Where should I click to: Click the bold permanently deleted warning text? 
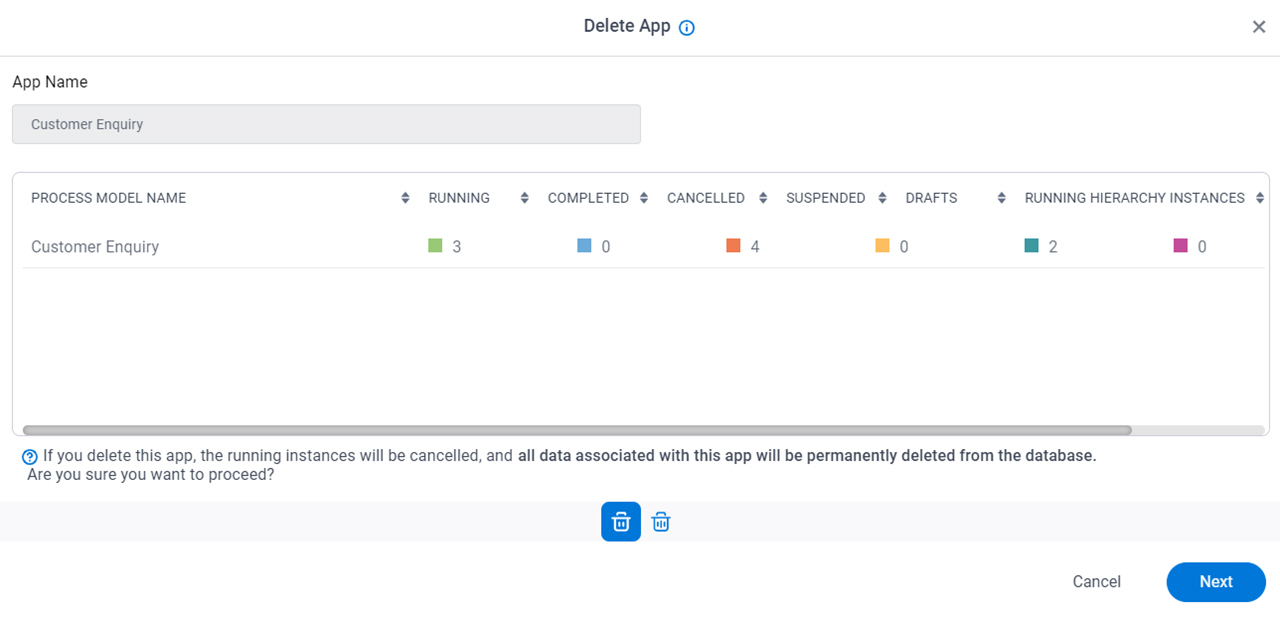807,456
